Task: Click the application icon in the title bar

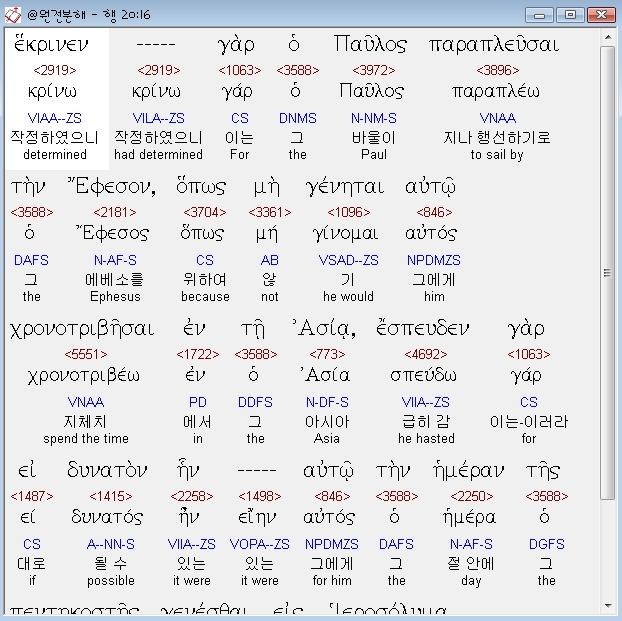Action: [12, 15]
